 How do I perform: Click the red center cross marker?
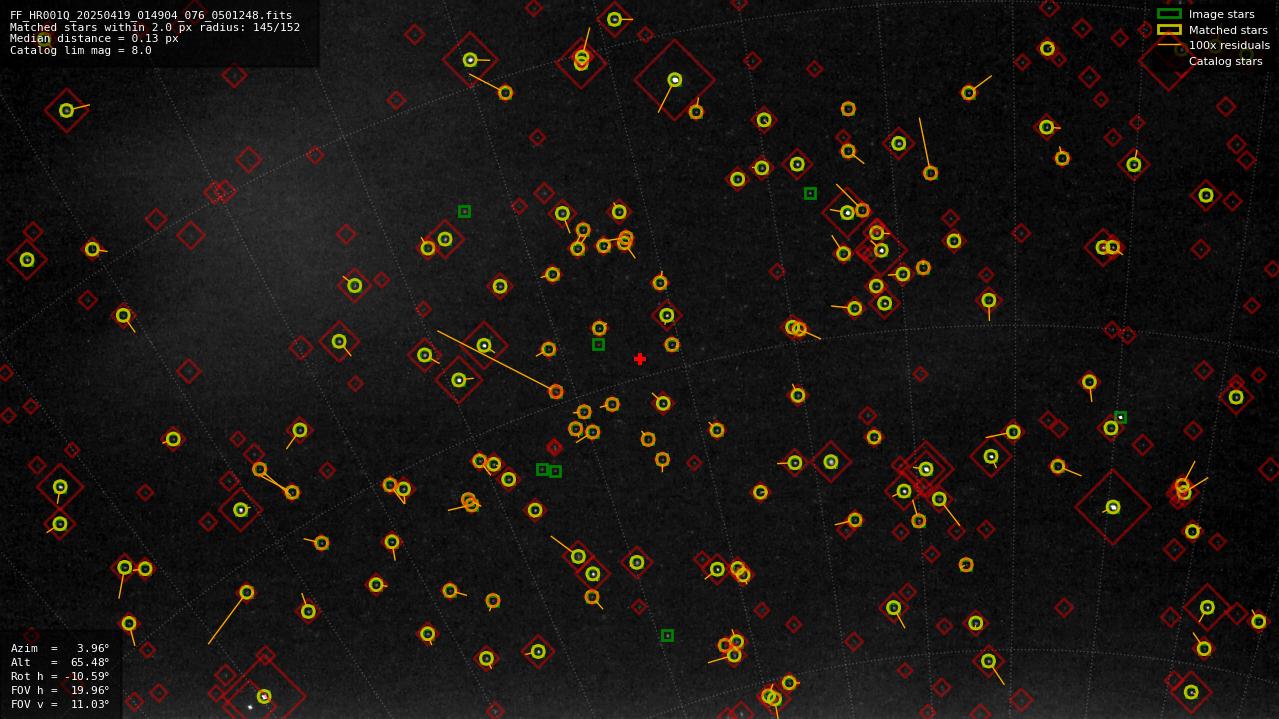[x=640, y=359]
